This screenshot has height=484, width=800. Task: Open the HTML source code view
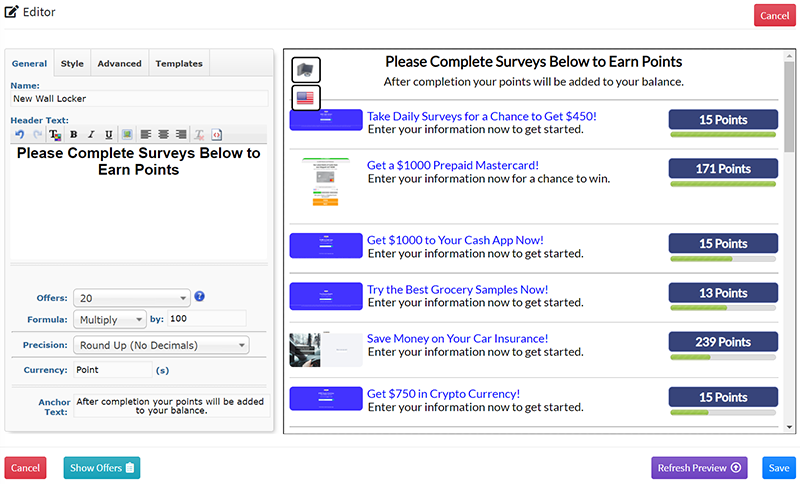(217, 134)
